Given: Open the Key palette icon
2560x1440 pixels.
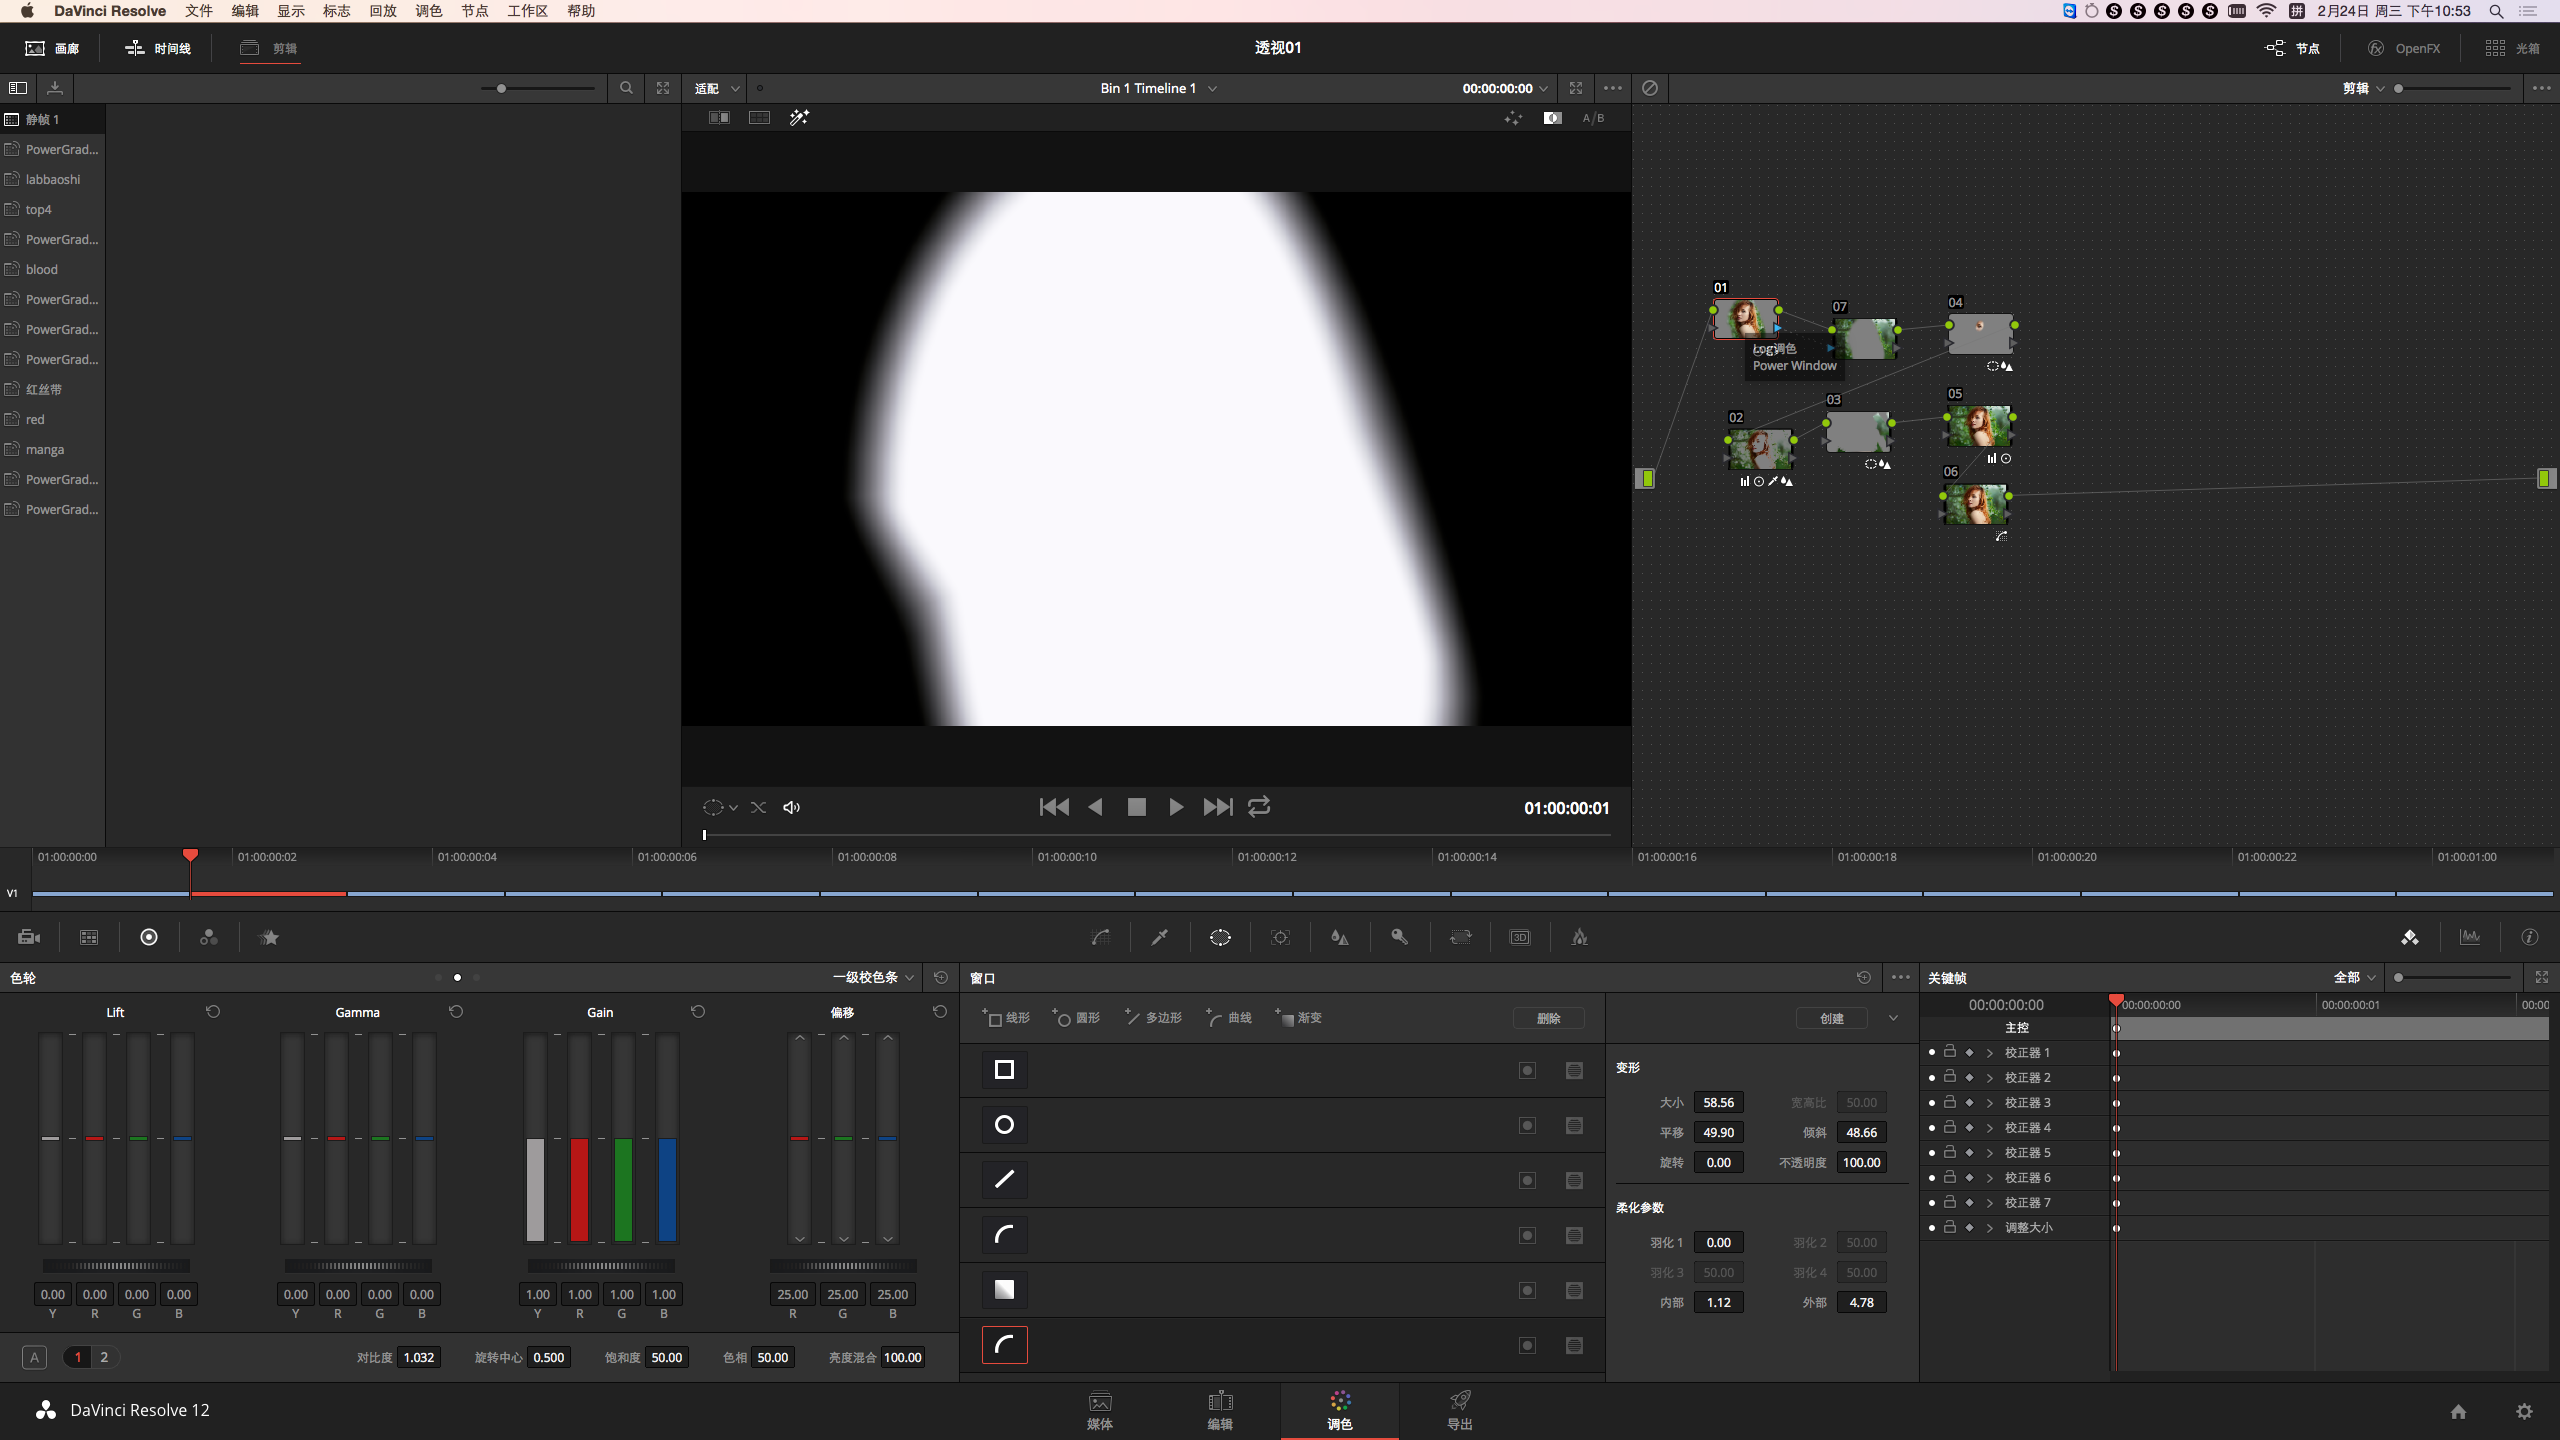Looking at the screenshot, I should coord(1400,937).
